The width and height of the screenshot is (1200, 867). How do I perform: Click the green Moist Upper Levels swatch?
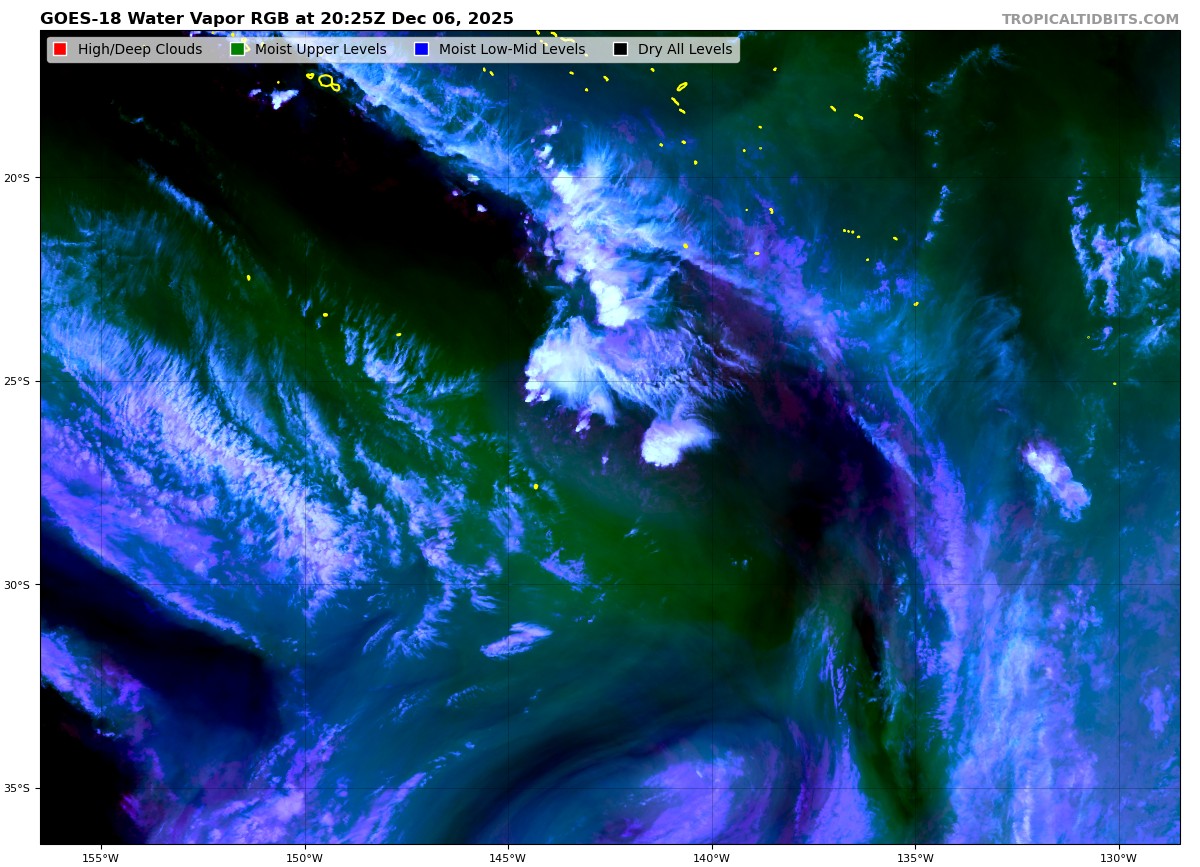[x=237, y=50]
